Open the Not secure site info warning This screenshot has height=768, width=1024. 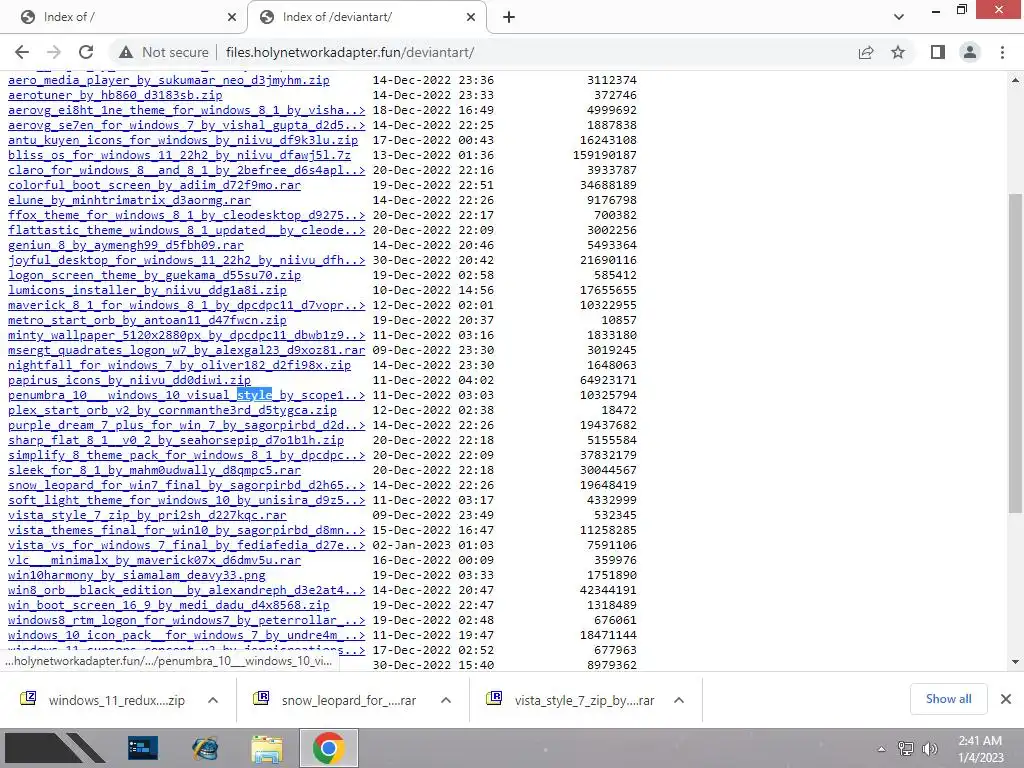click(163, 52)
